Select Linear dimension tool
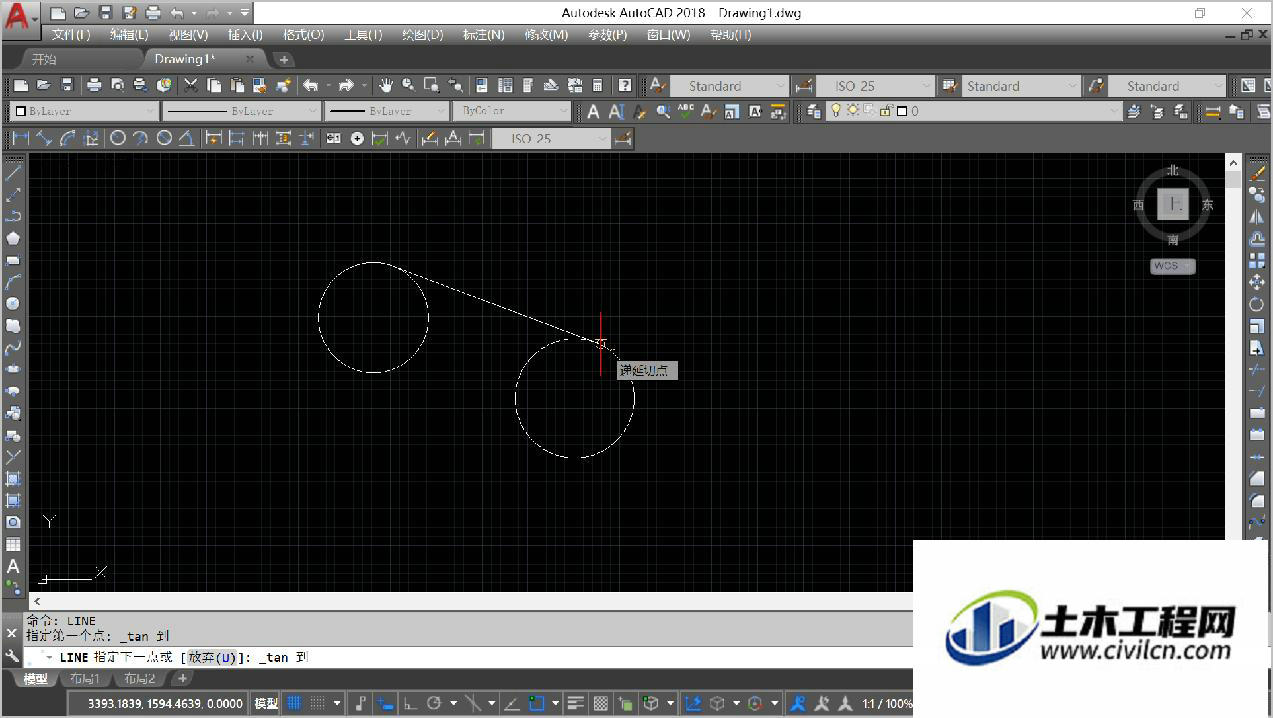 point(20,138)
